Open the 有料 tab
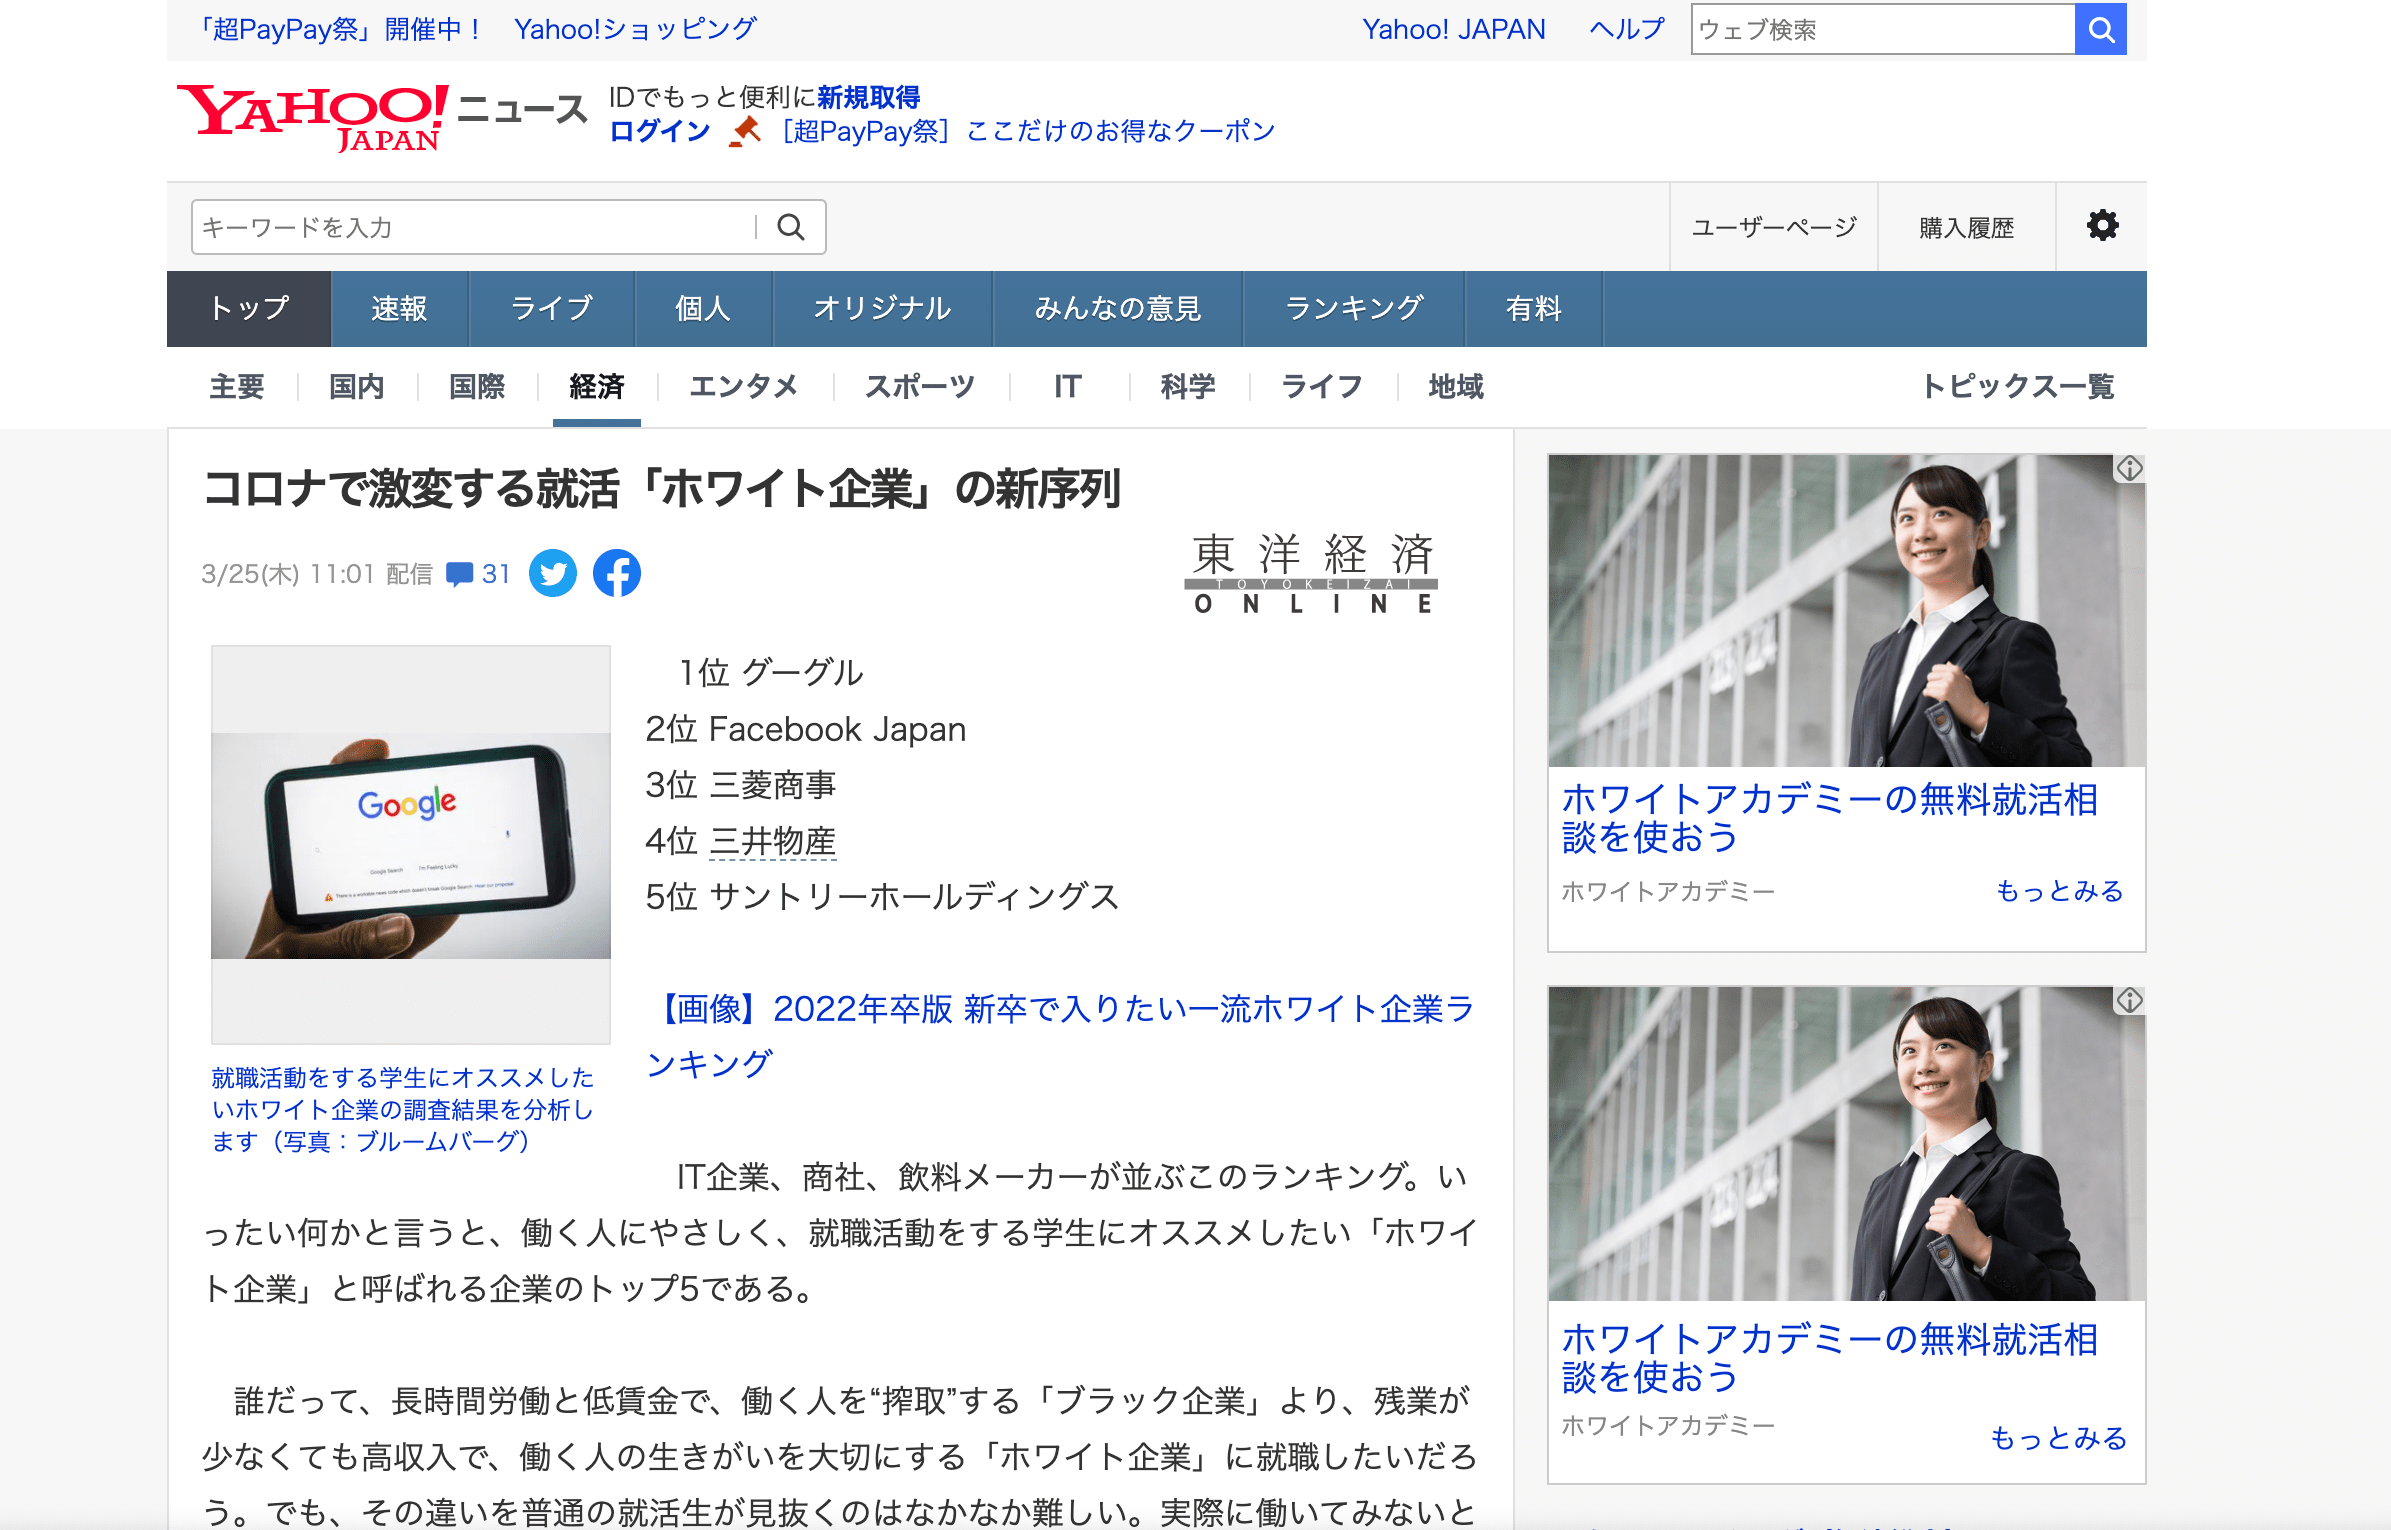The image size is (2391, 1530). [x=1534, y=309]
